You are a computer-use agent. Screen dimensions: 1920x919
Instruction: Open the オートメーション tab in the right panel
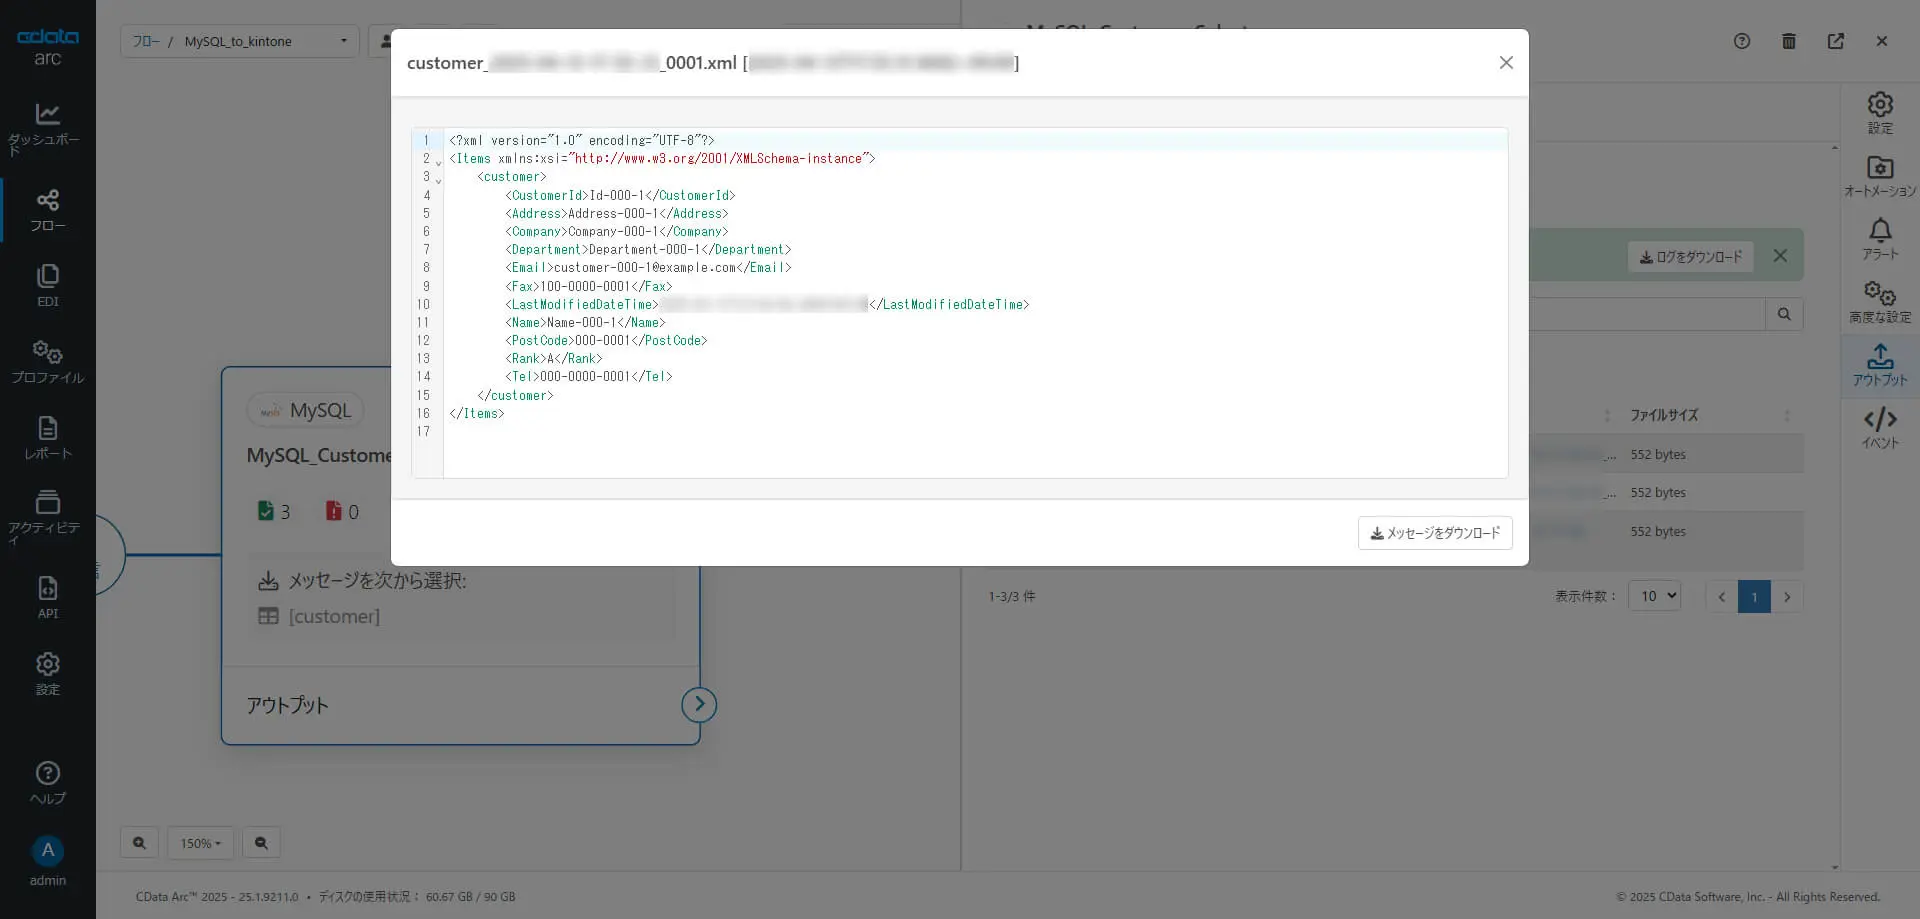[1880, 176]
